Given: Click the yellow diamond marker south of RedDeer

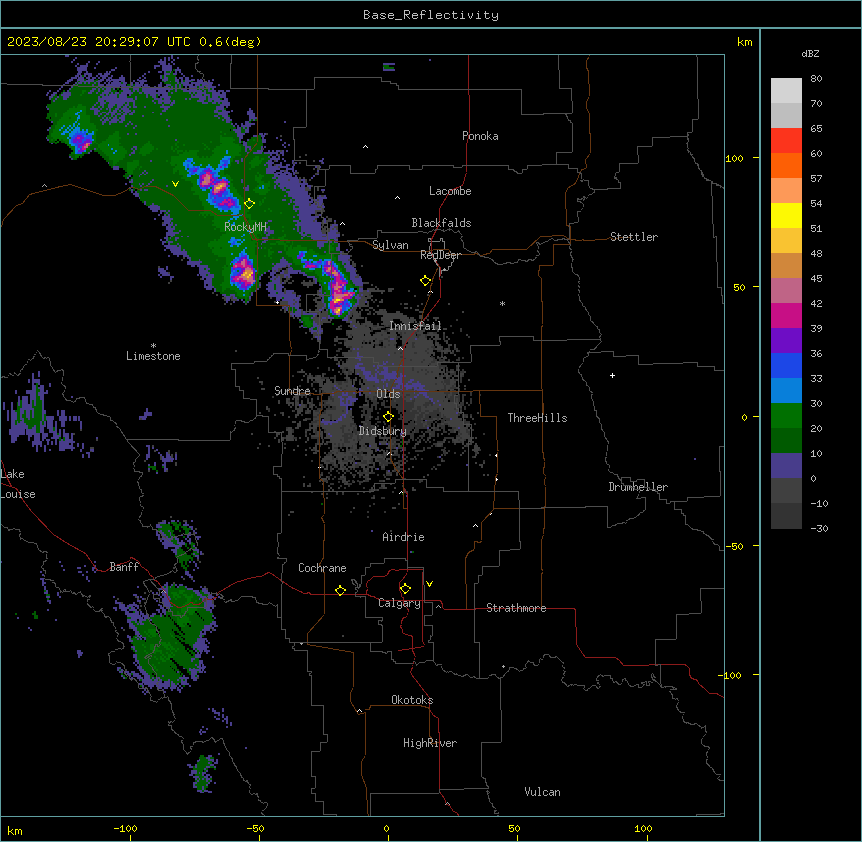Looking at the screenshot, I should click(x=426, y=281).
